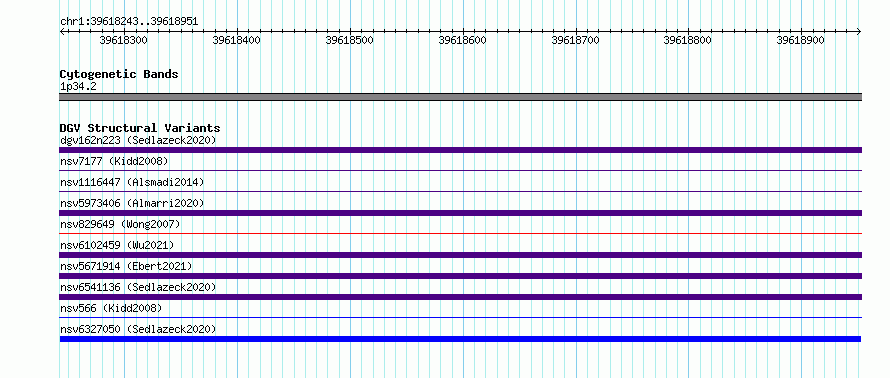Click the red line under nsv829649

click(x=460, y=233)
